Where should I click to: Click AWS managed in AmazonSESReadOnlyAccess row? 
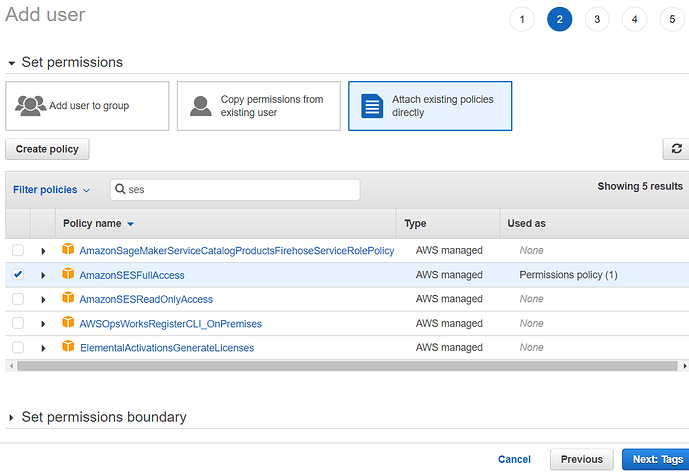pos(449,299)
